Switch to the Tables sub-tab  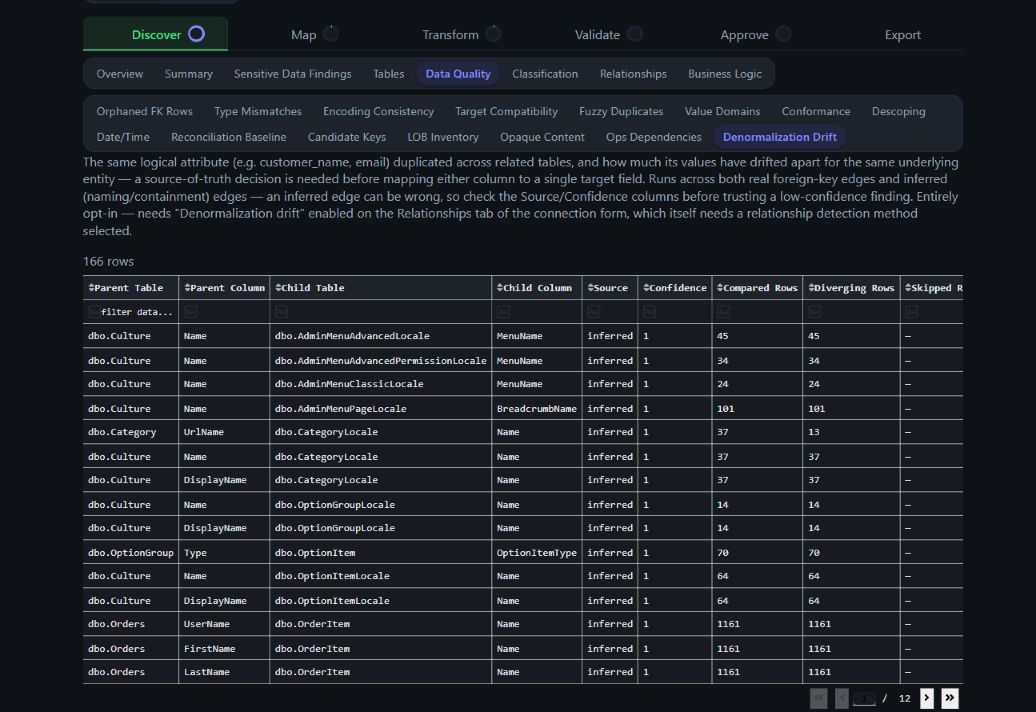(388, 74)
